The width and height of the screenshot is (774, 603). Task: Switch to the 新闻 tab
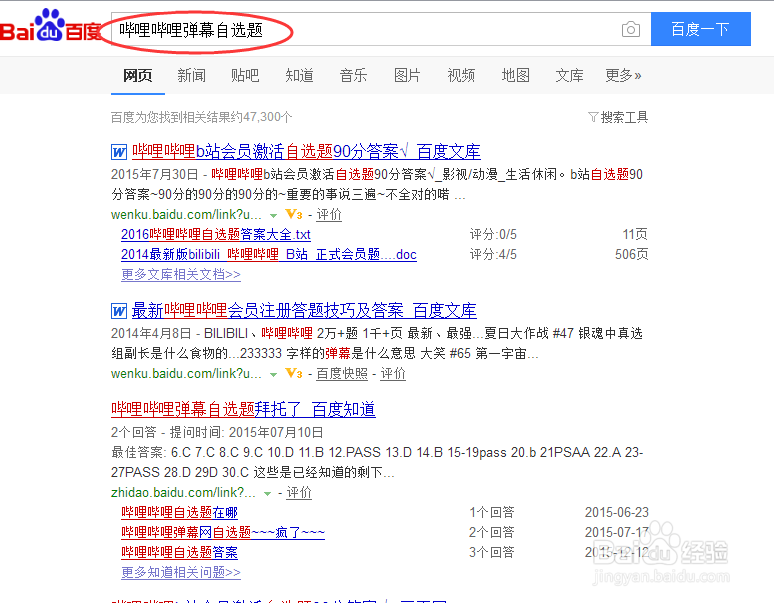coord(192,75)
